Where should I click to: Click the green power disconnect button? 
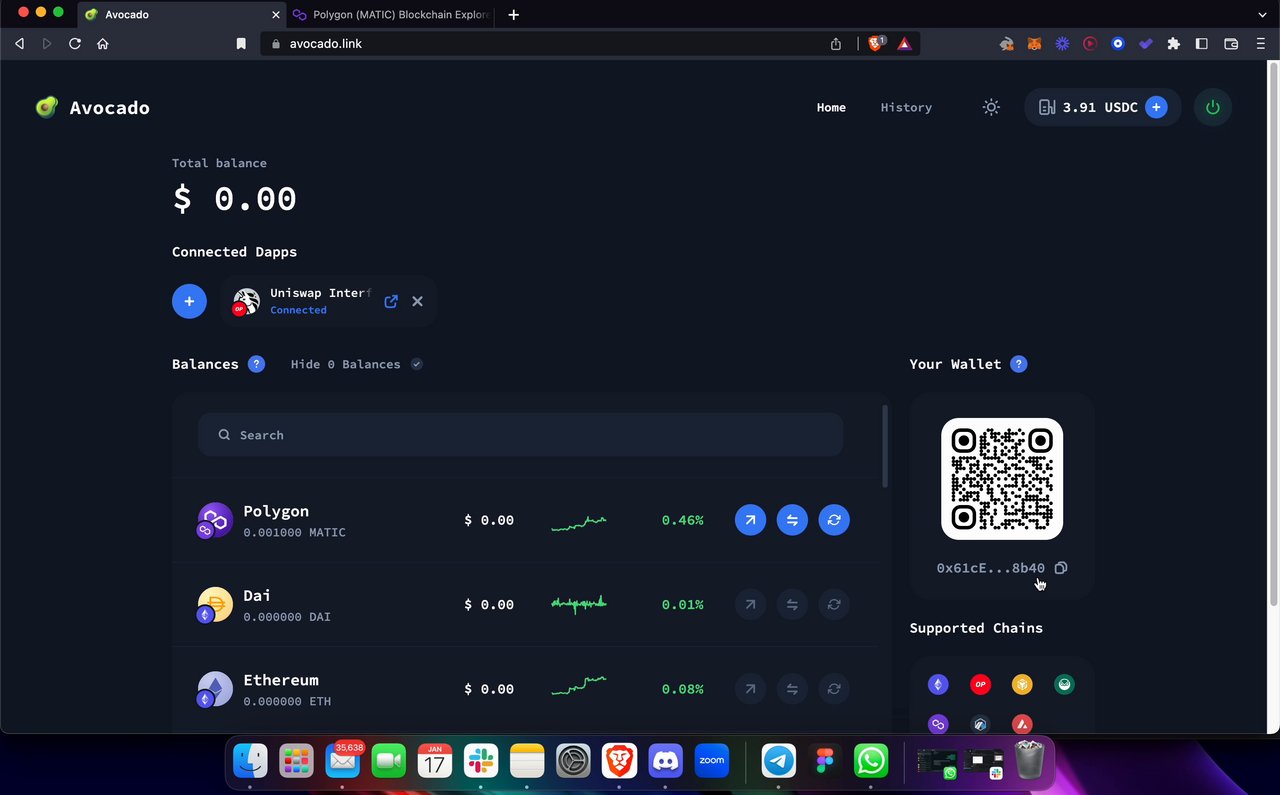1213,107
